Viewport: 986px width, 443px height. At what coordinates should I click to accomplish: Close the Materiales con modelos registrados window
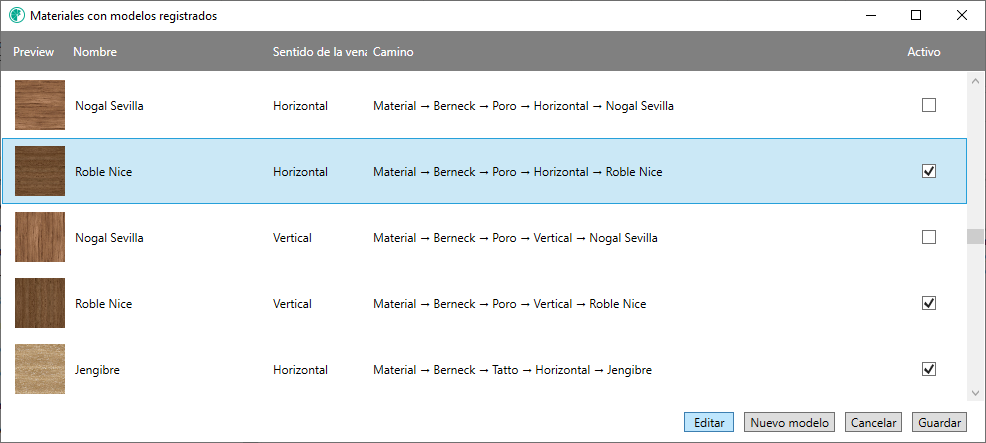(961, 16)
